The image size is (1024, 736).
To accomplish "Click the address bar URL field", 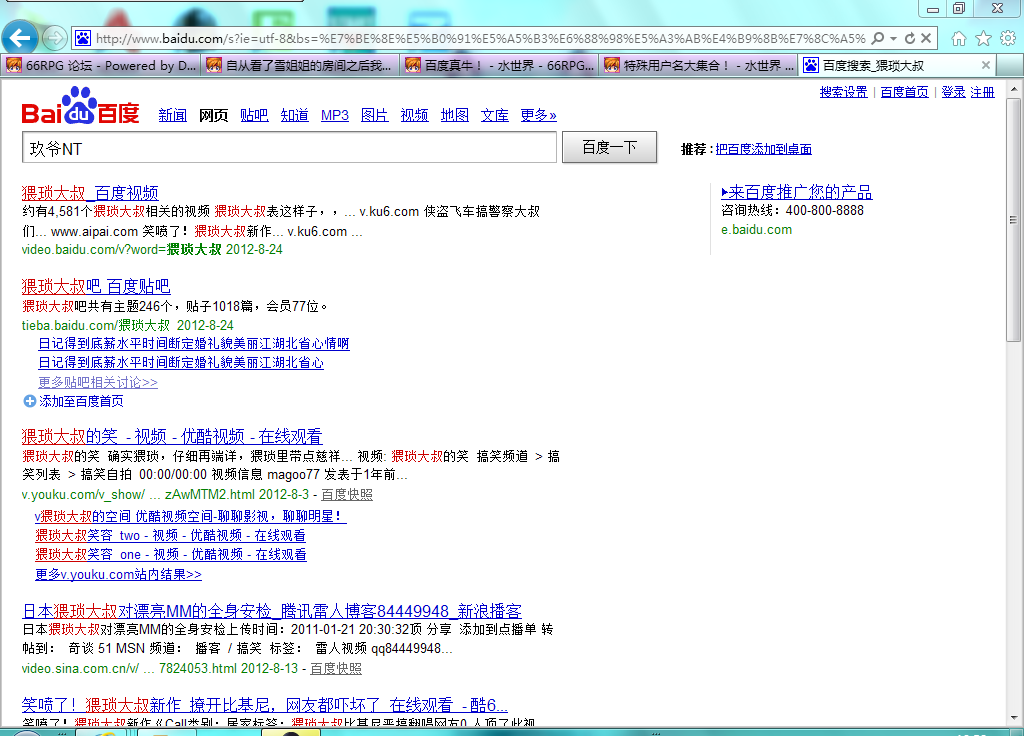I will point(480,39).
